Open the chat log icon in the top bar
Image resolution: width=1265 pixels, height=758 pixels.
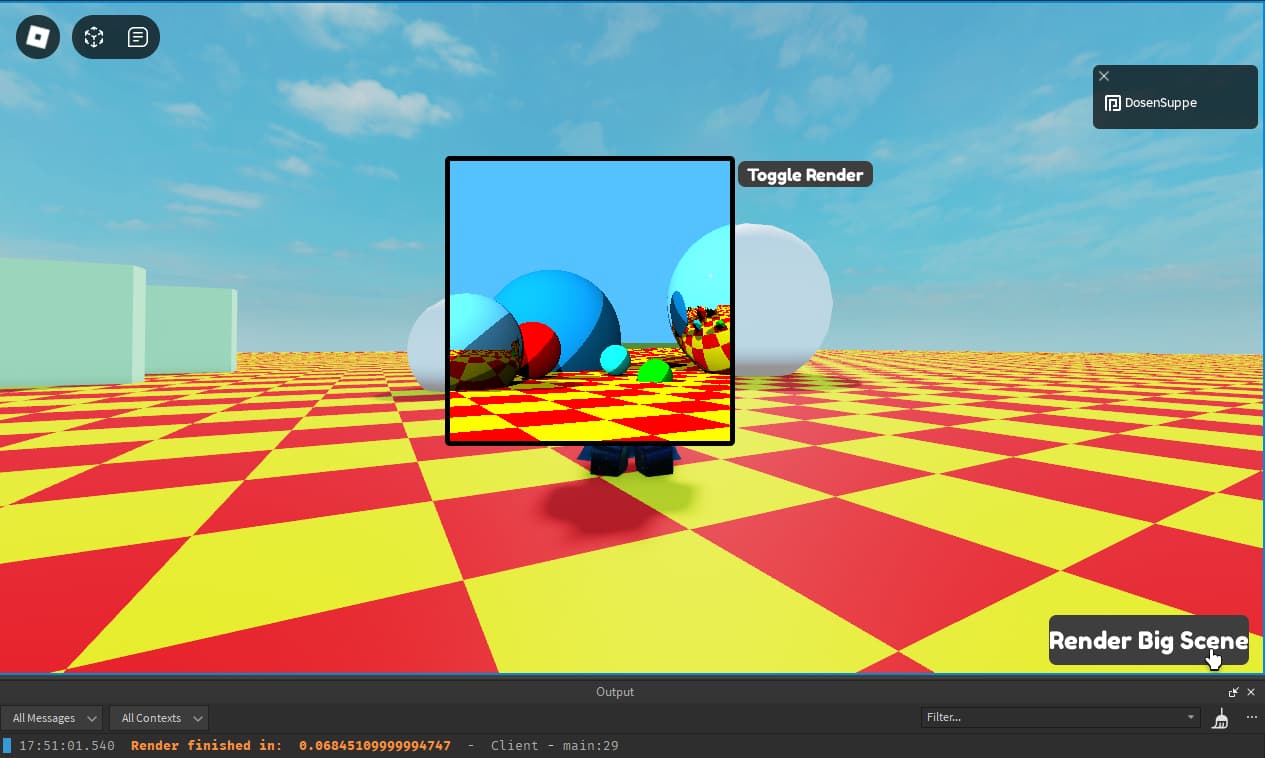point(138,37)
